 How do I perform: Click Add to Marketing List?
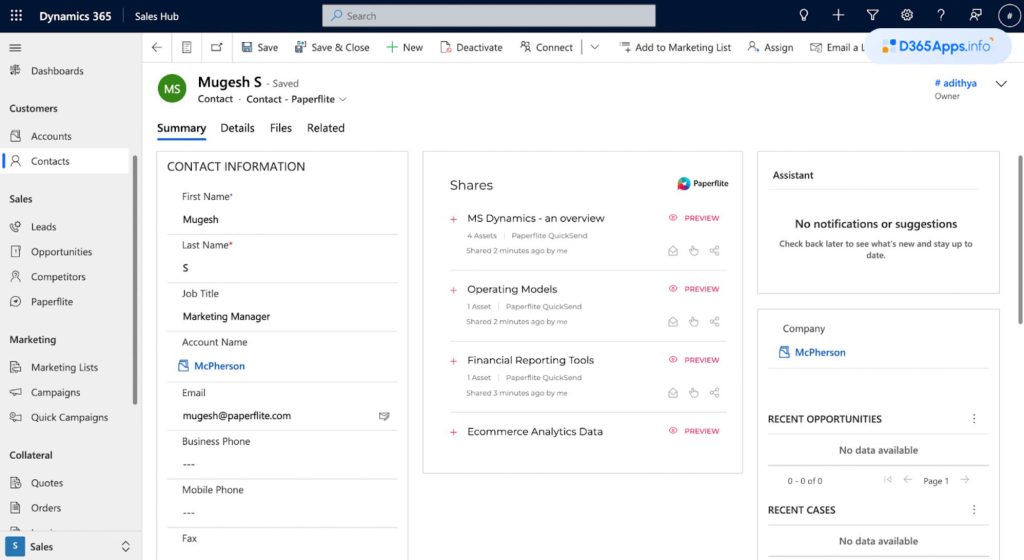[x=675, y=47]
